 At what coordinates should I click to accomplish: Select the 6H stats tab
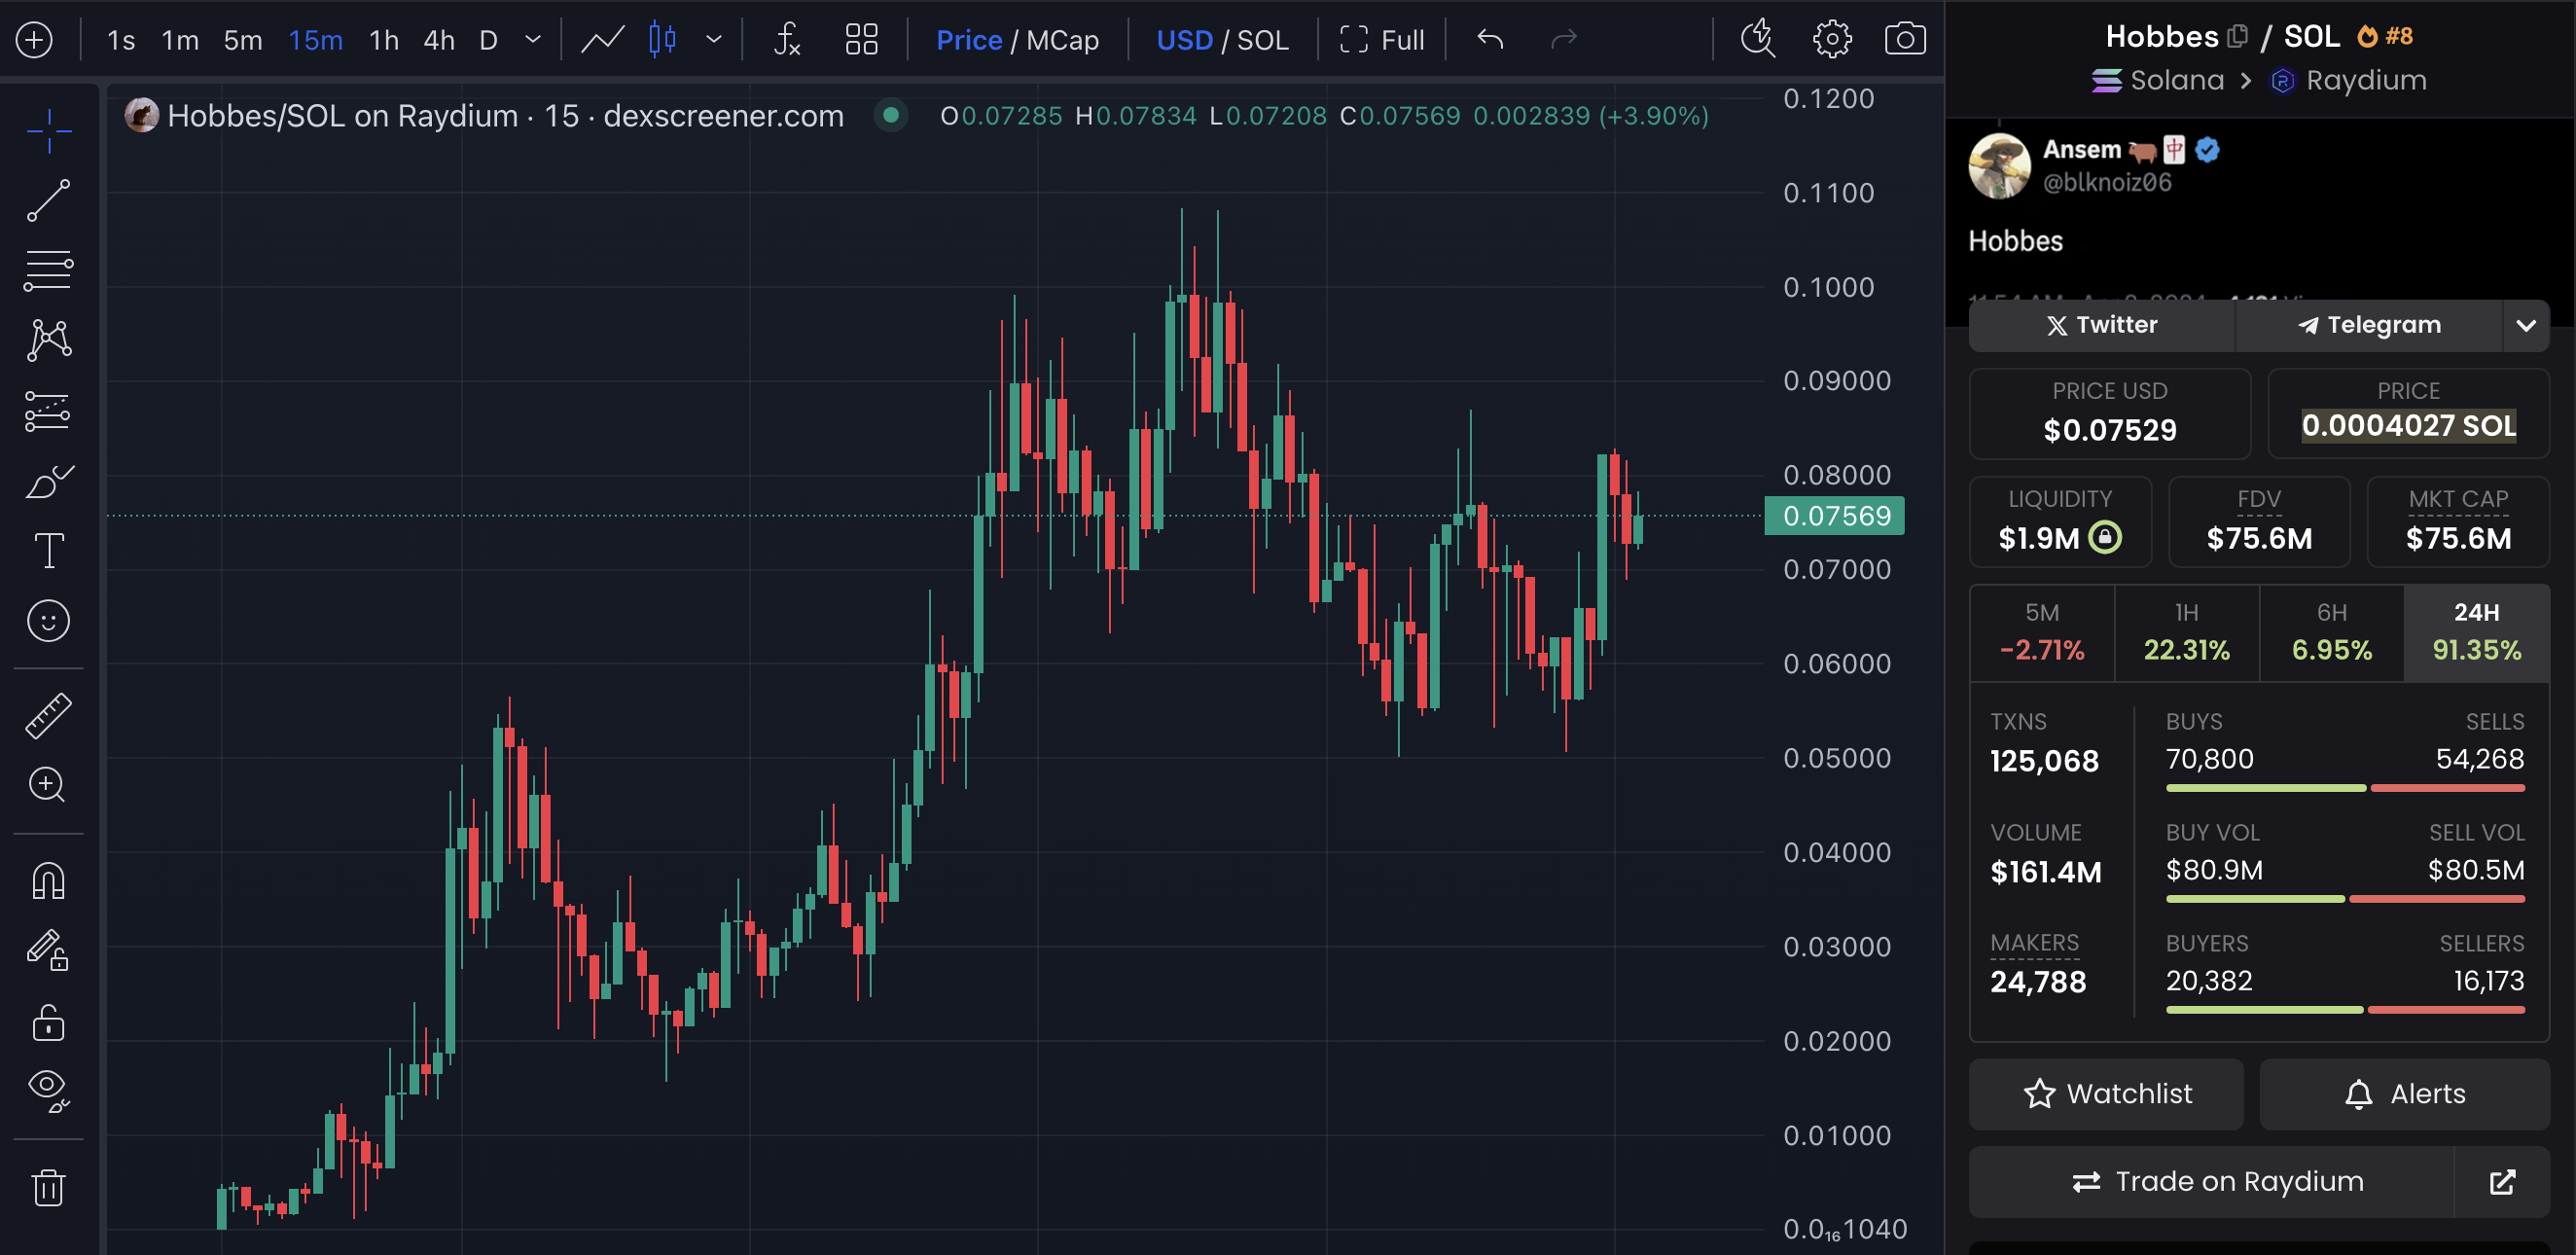2330,633
